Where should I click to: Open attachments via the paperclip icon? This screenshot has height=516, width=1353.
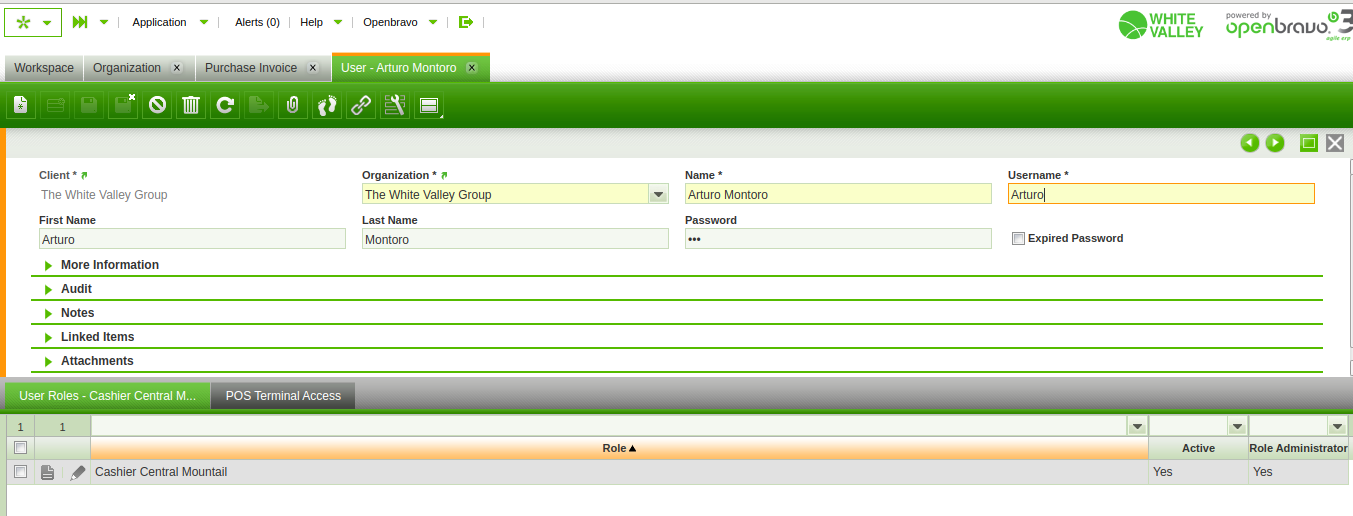(x=293, y=104)
